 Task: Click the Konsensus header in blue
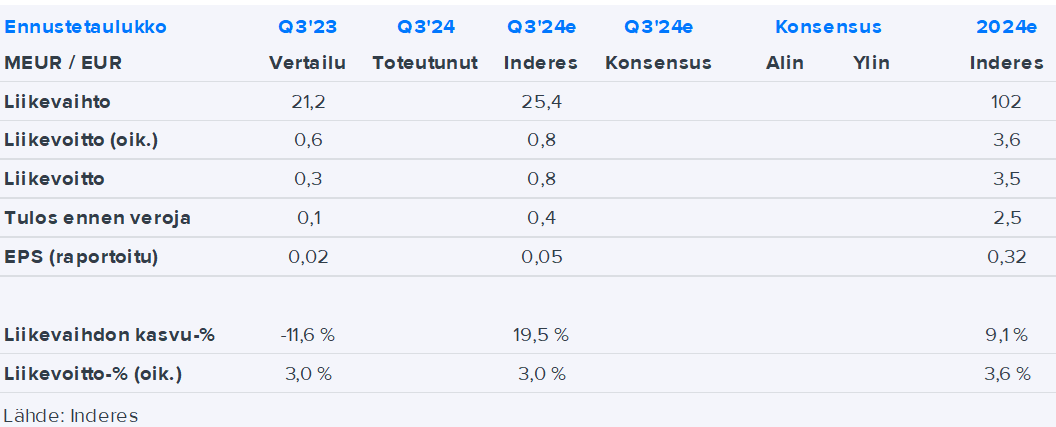[x=828, y=27]
